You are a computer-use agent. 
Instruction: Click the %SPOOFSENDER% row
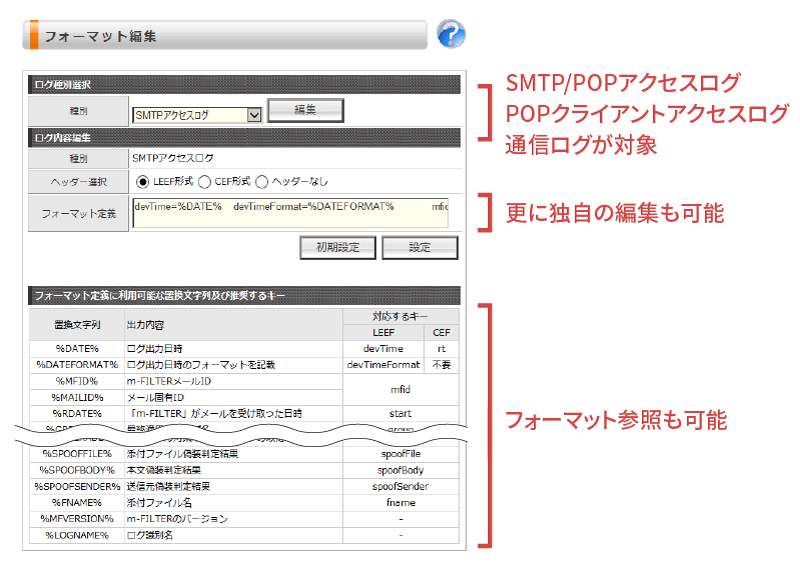coord(76,486)
